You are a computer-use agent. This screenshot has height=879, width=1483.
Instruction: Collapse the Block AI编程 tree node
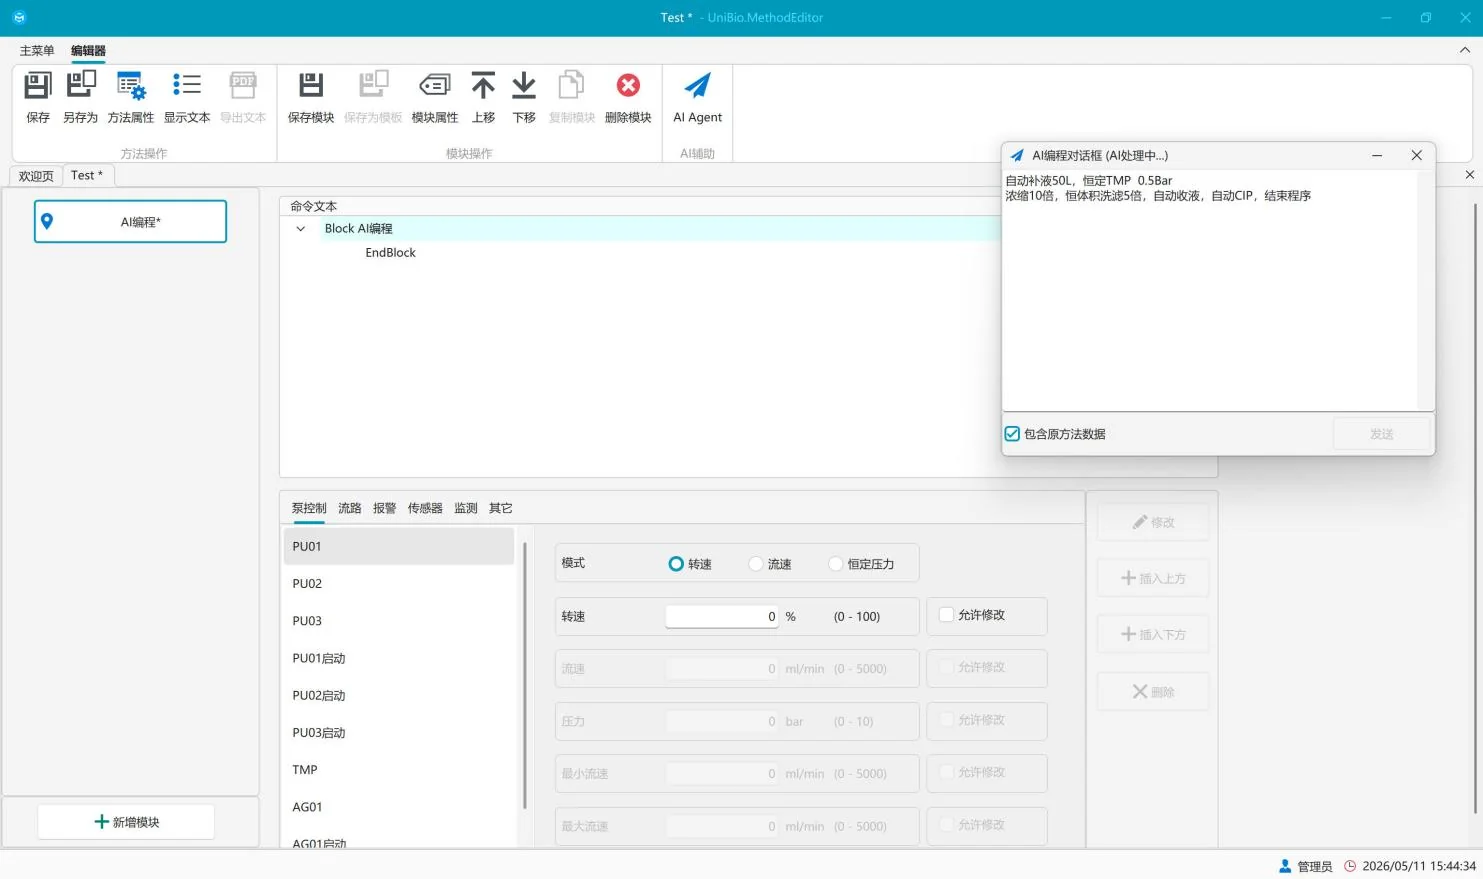tap(300, 229)
